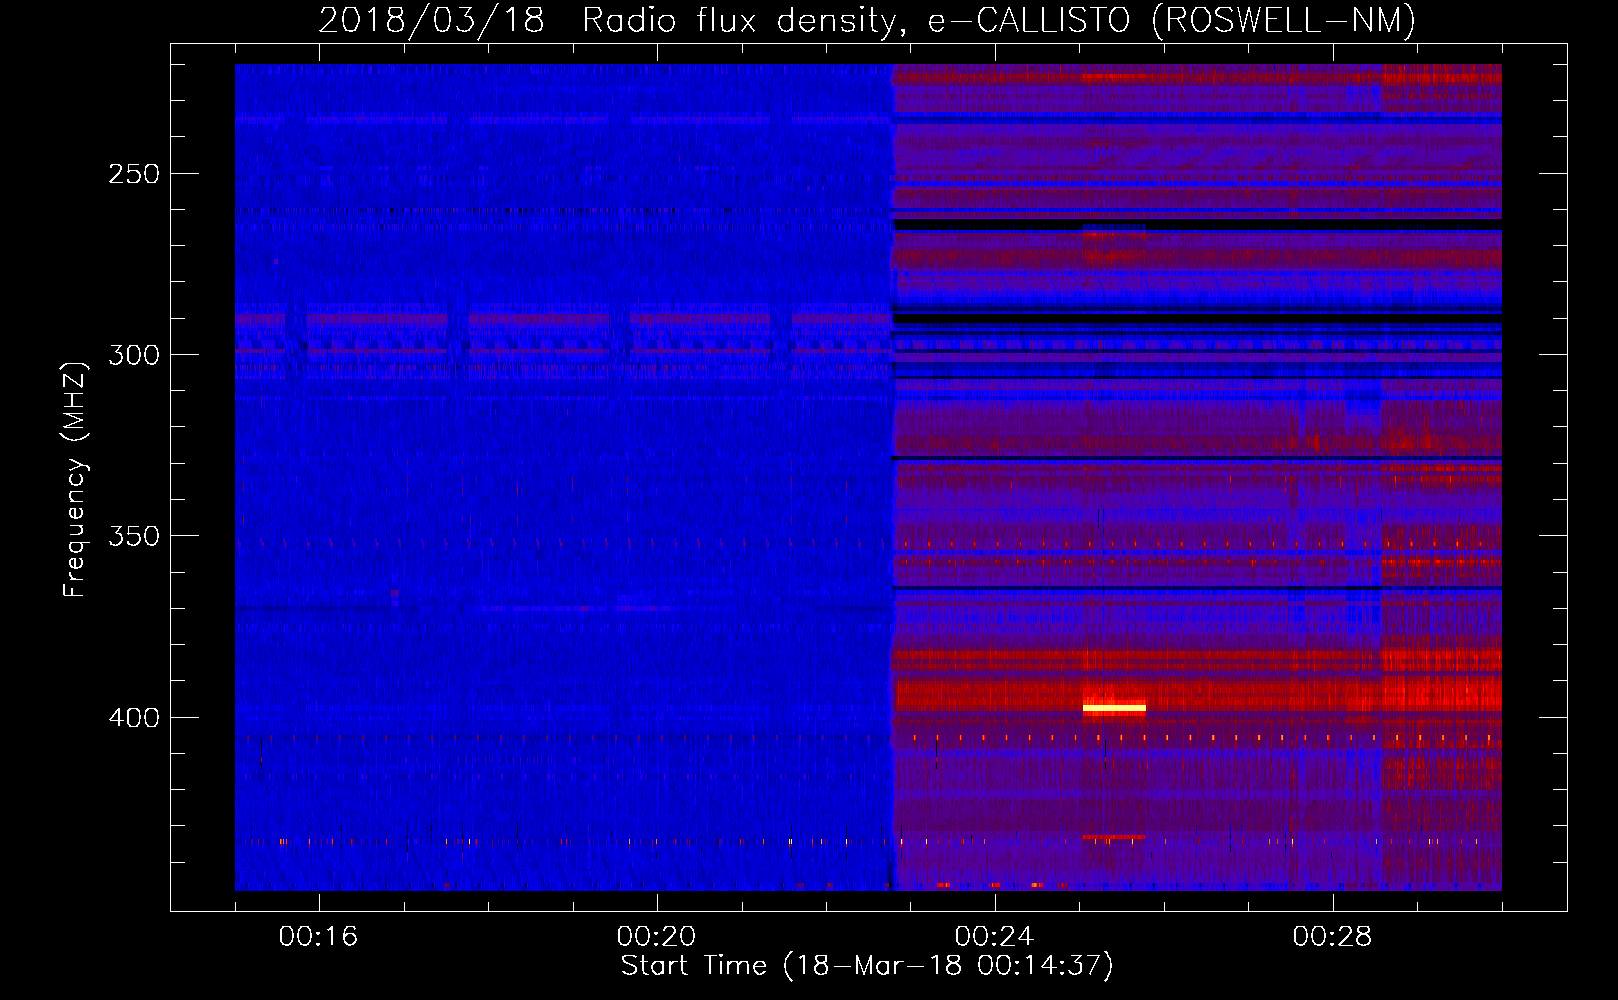The height and width of the screenshot is (1000, 1618).
Task: Click the 250 frequency tick label
Action: (134, 174)
